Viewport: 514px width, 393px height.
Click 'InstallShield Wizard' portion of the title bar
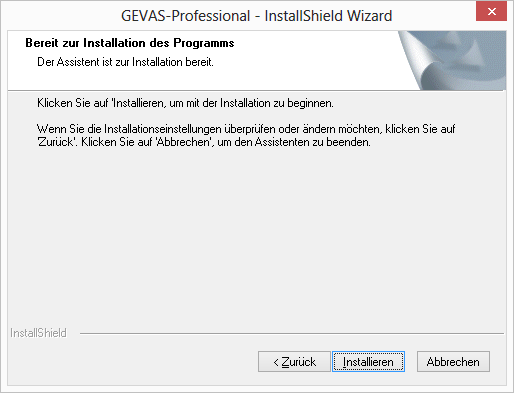point(328,16)
